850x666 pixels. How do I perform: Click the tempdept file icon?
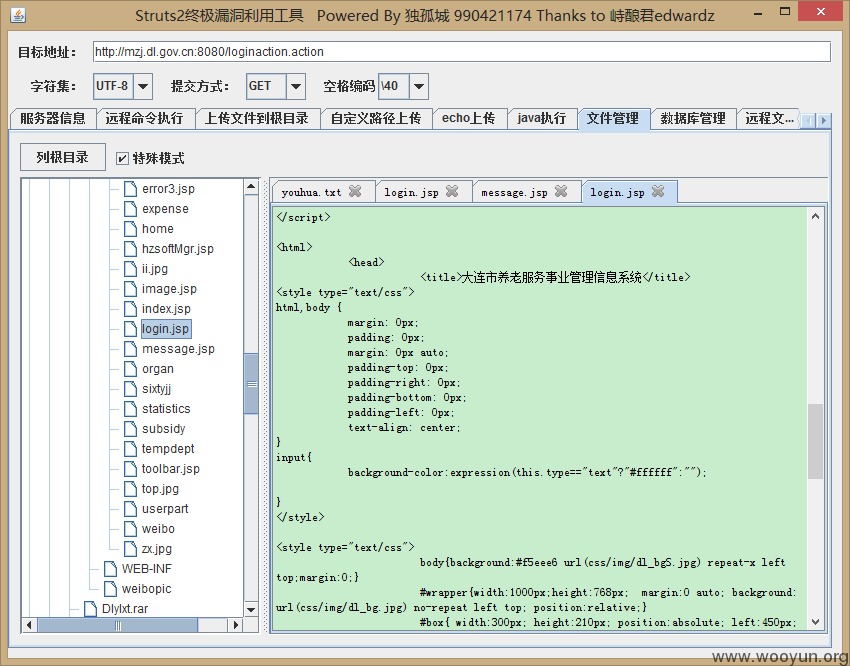tap(130, 449)
